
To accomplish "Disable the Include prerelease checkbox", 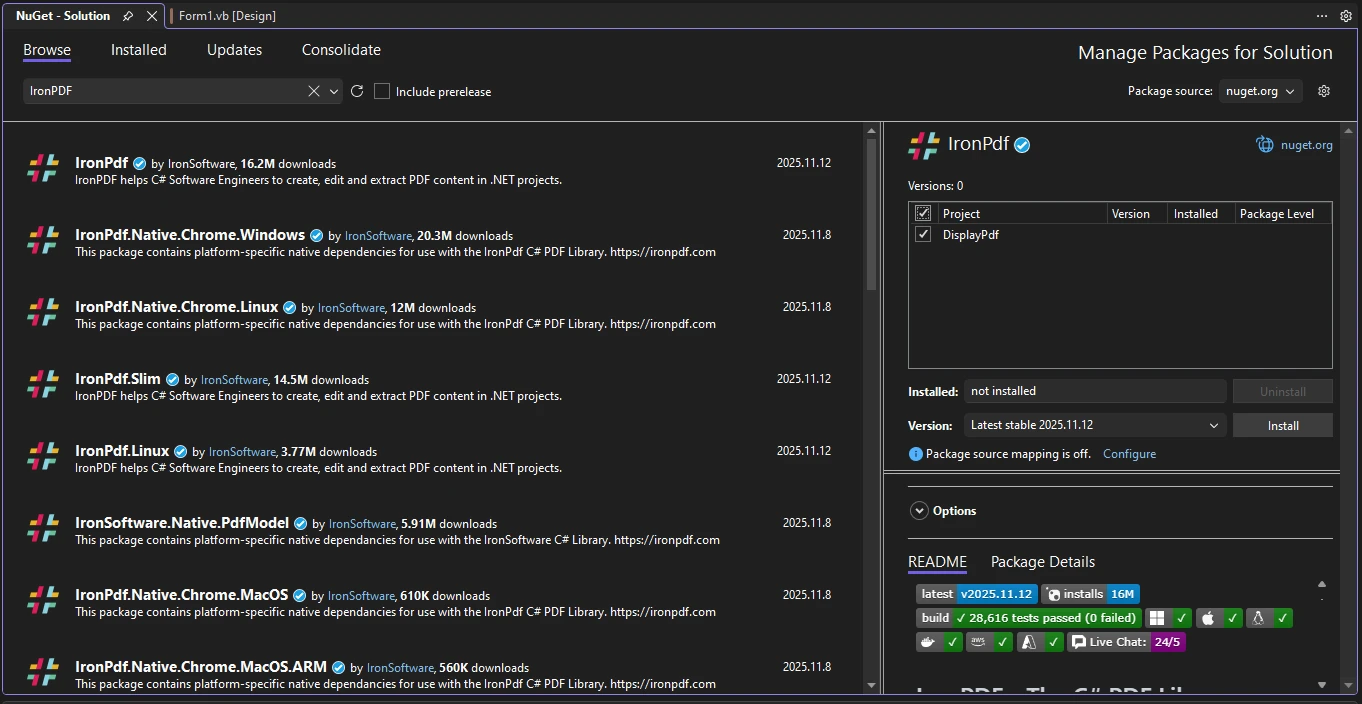I will (x=381, y=91).
